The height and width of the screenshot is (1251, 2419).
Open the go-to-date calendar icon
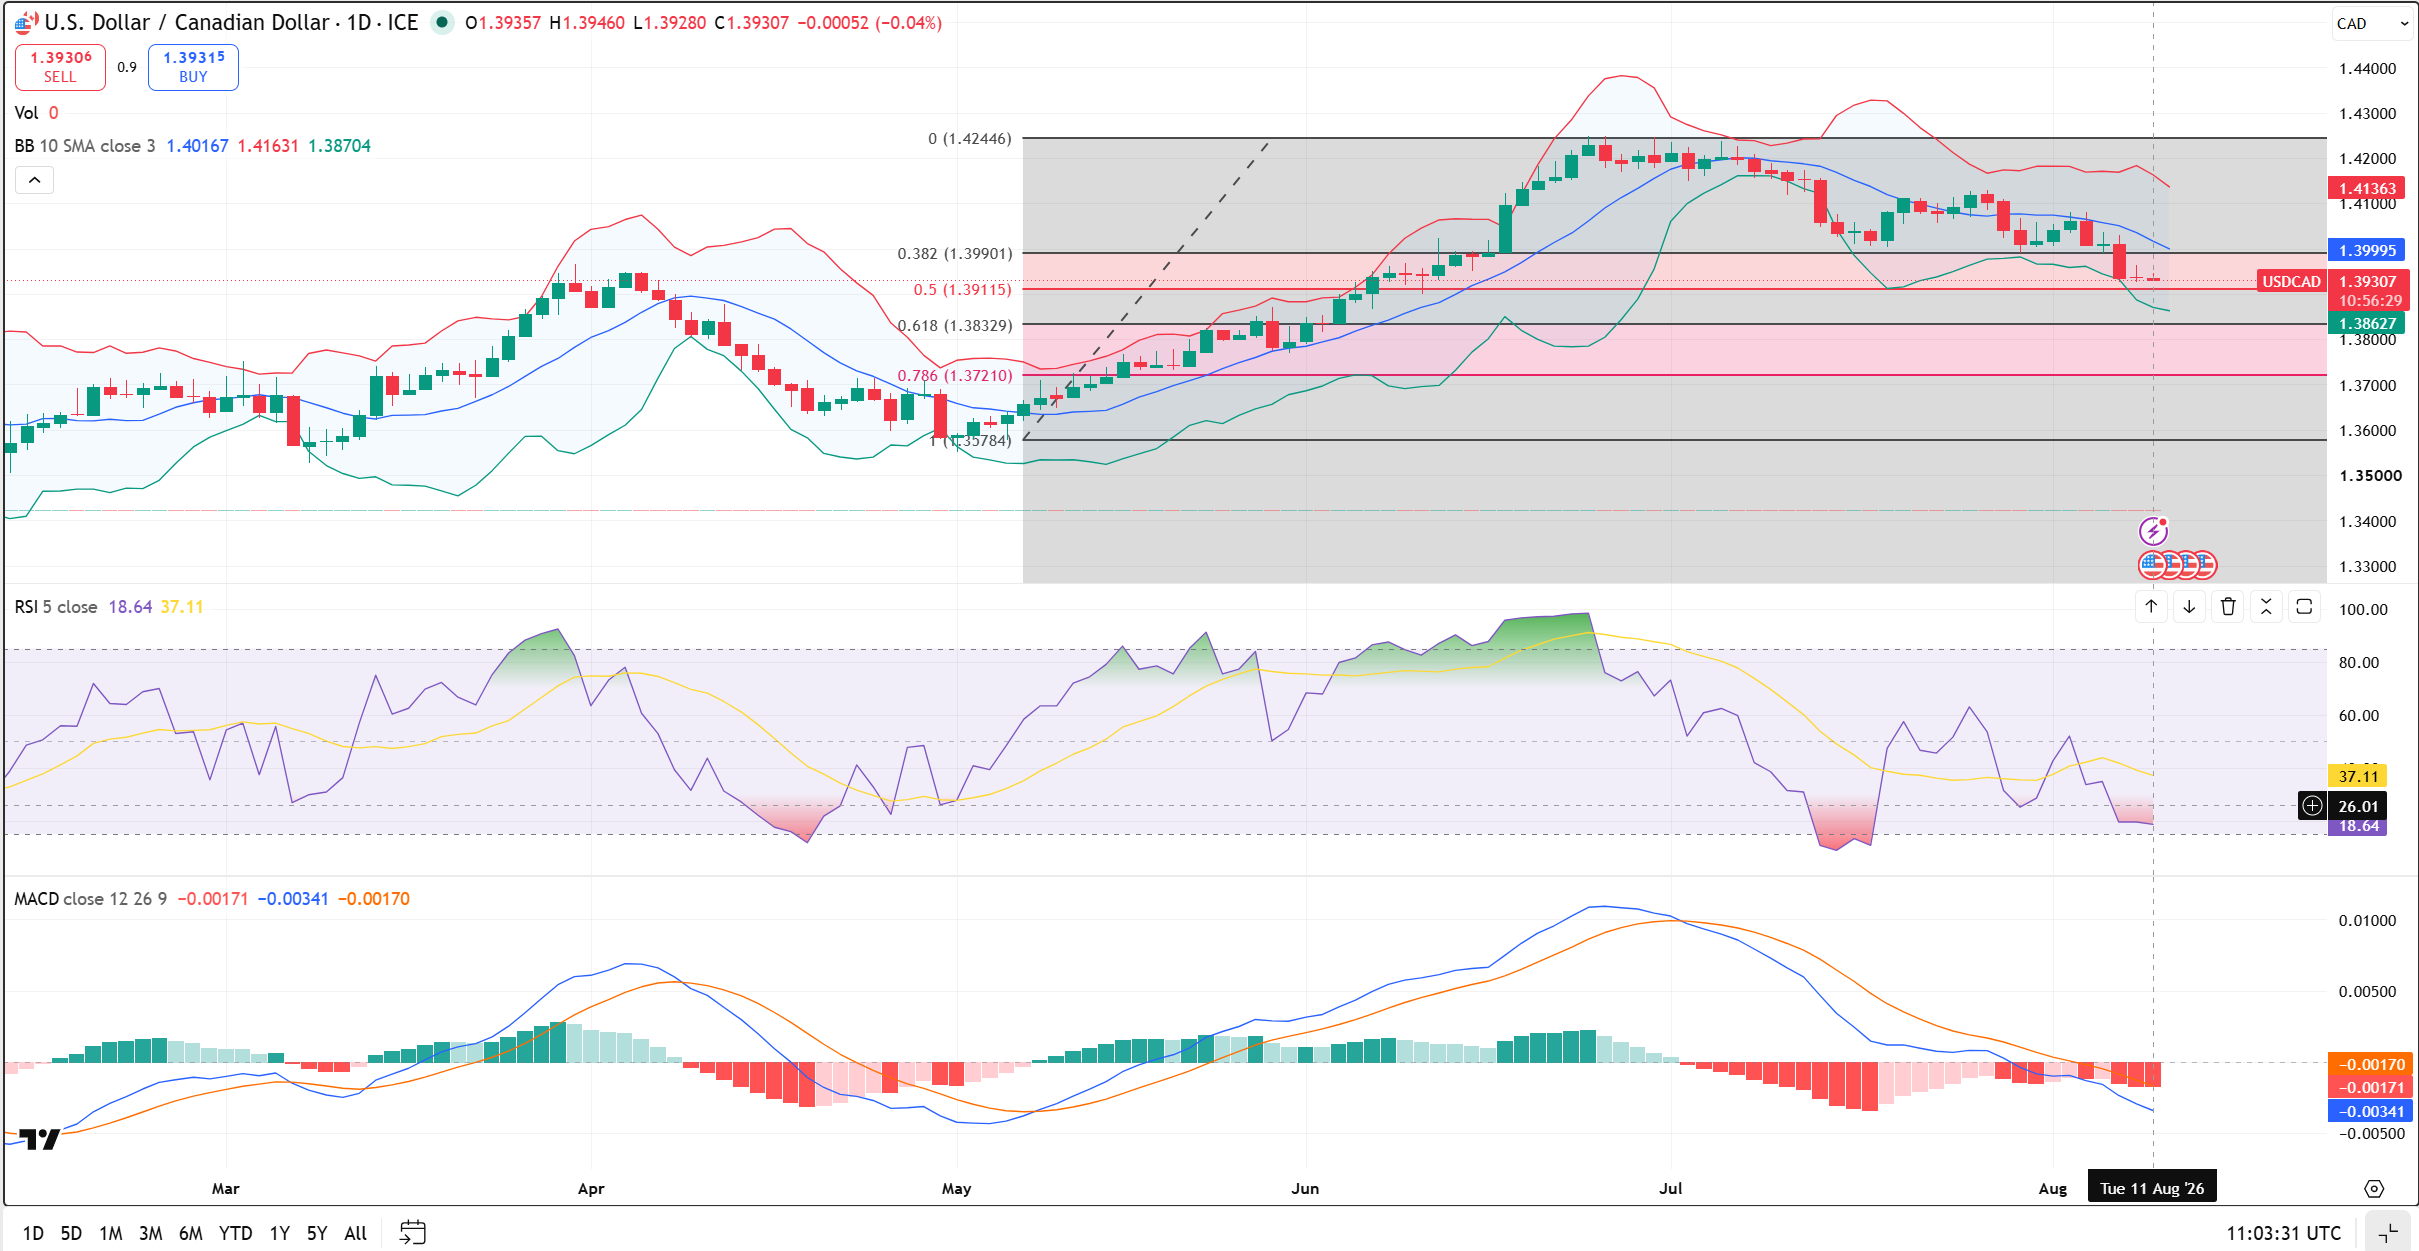[x=412, y=1232]
